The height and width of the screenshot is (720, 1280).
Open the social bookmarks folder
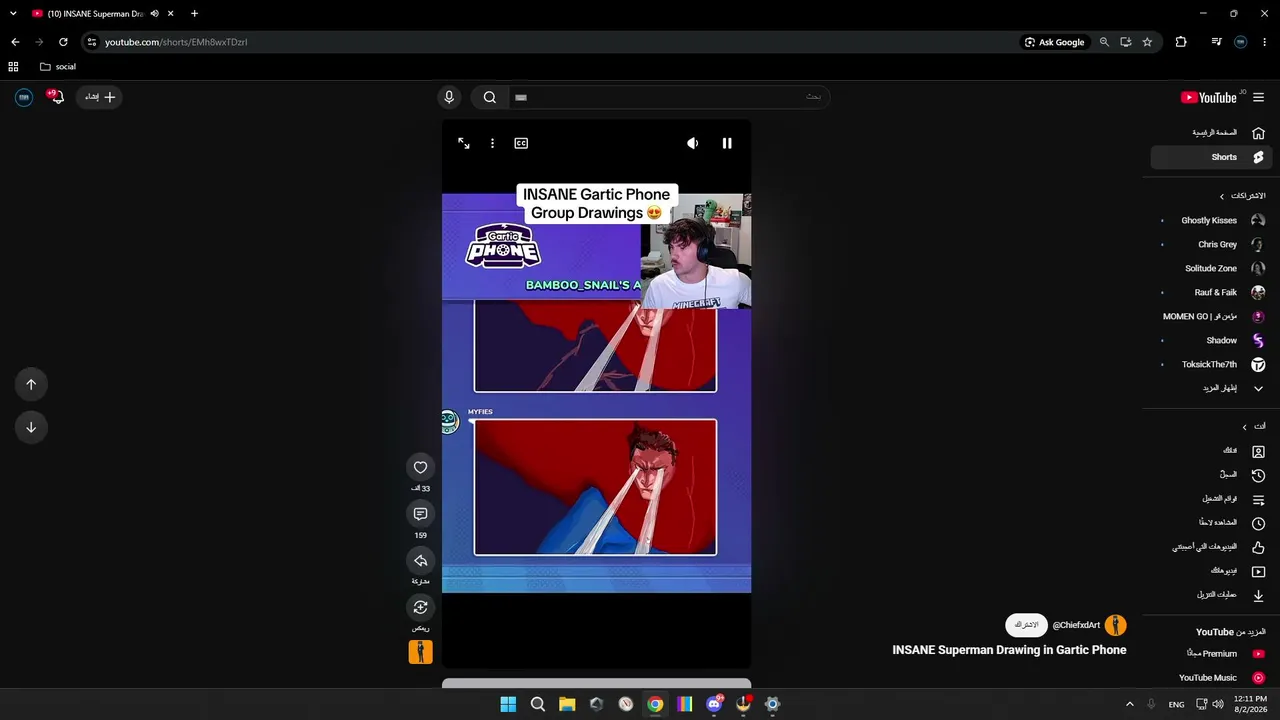[58, 67]
